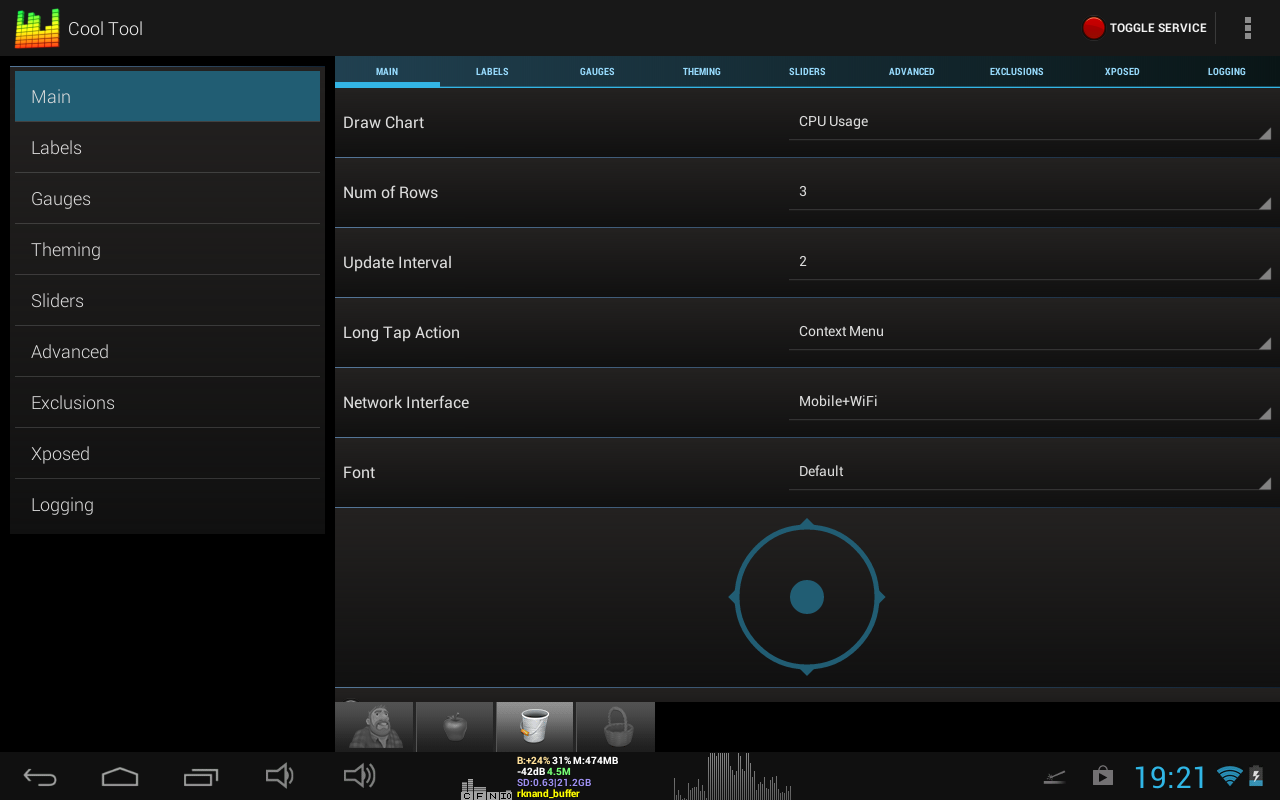1280x800 pixels.
Task: Select the basket icon
Action: [614, 727]
